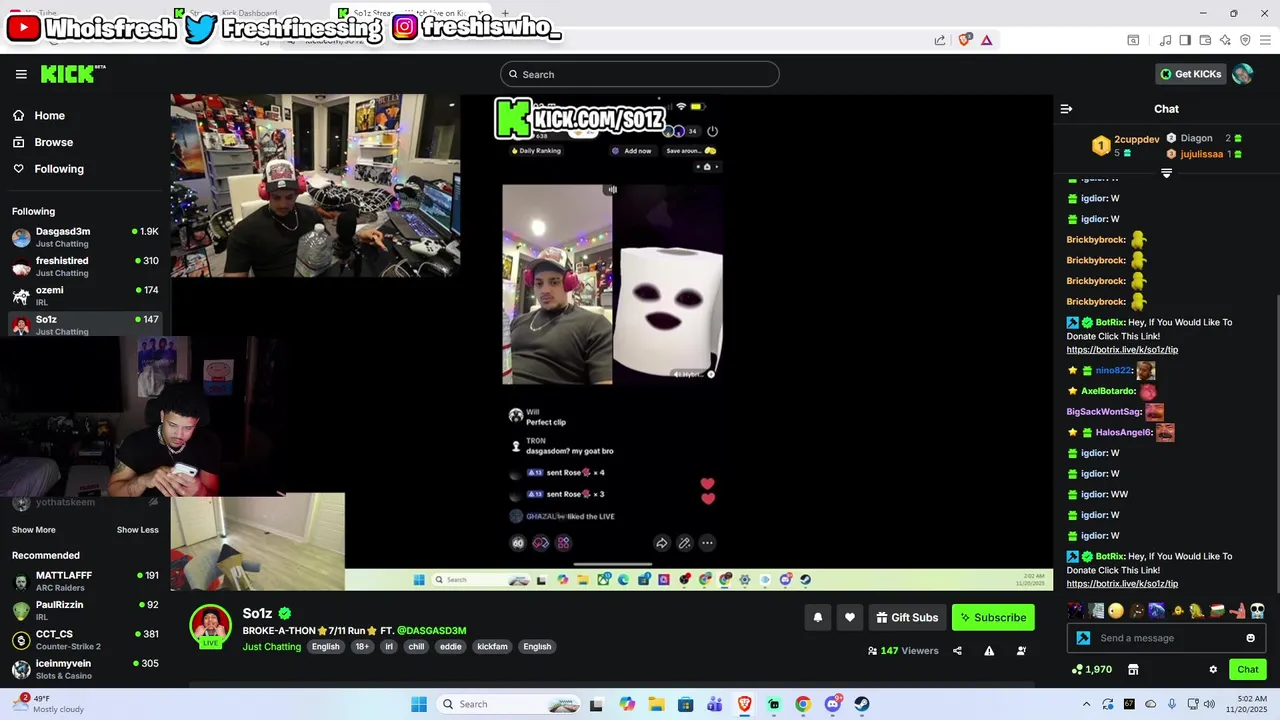The image size is (1280, 720).
Task: Click jujulissaa in the chat leaderboard
Action: tap(1201, 154)
